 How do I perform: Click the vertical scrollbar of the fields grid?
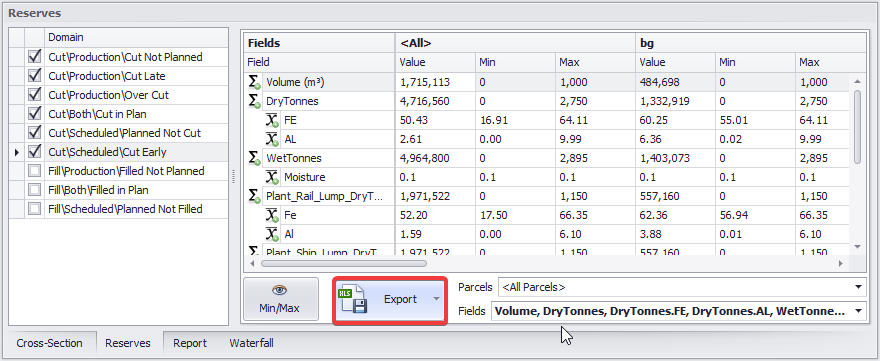857,127
